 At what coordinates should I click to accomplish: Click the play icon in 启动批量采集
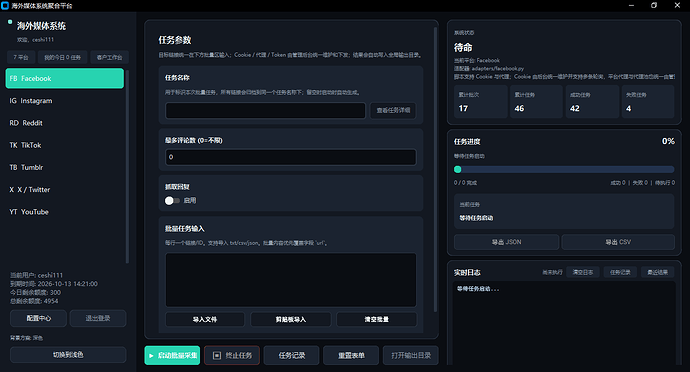(x=151, y=356)
